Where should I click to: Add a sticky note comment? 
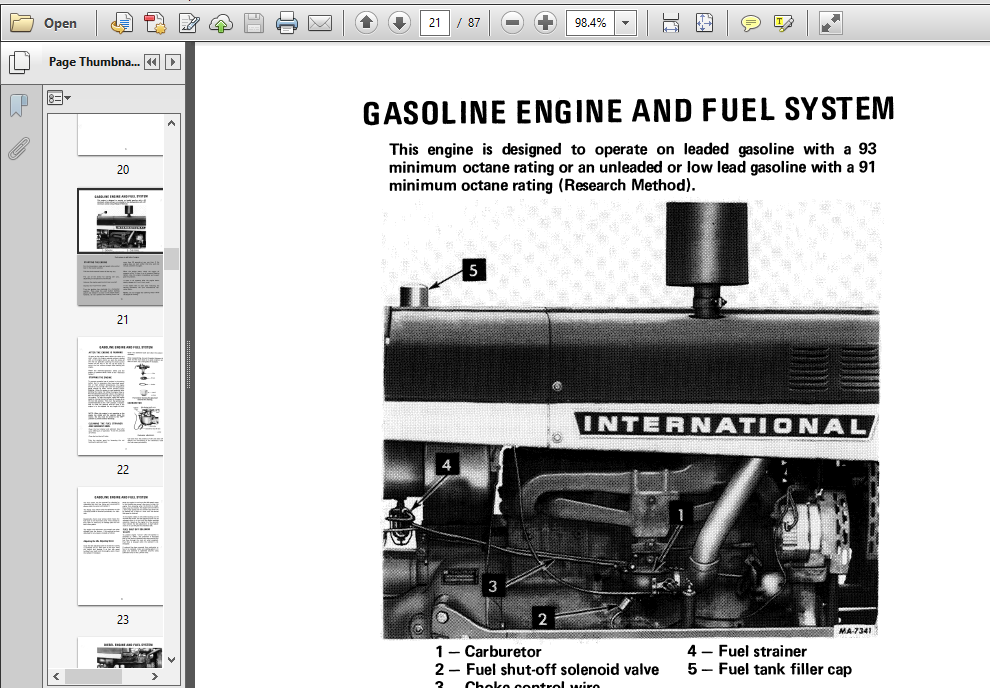pyautogui.click(x=750, y=24)
